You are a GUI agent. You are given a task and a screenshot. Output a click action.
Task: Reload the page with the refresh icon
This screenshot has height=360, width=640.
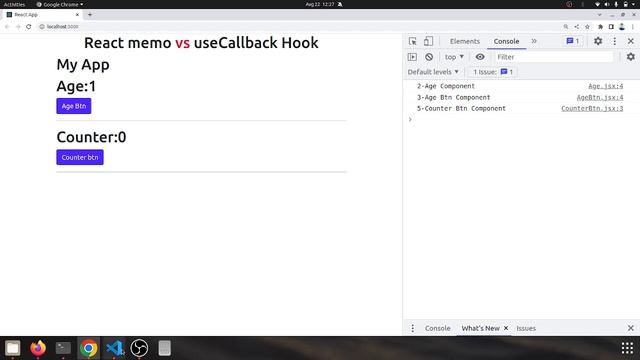tap(29, 27)
